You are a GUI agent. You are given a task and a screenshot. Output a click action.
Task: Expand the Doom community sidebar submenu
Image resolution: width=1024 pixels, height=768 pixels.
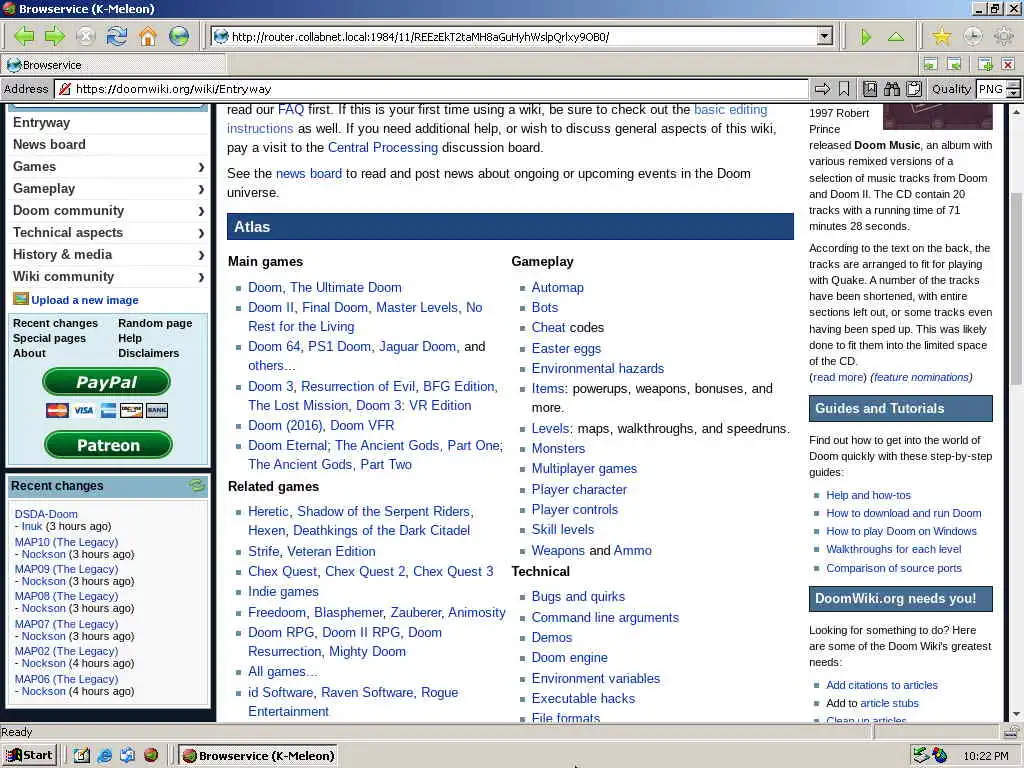(201, 211)
